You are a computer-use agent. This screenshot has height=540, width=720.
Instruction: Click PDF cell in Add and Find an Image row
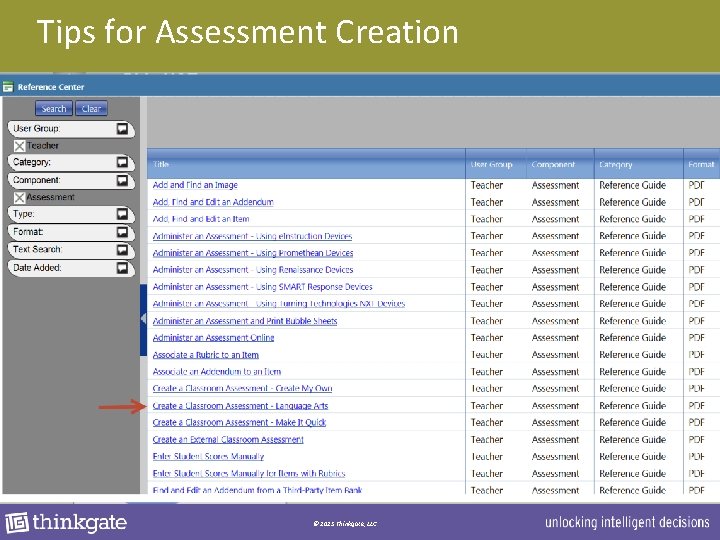696,186
